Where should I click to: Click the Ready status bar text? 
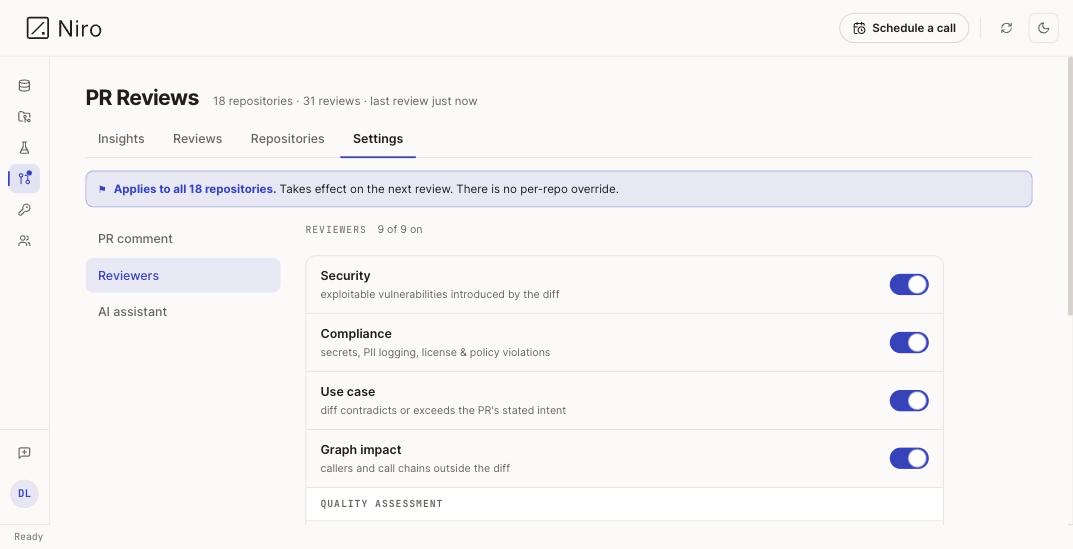pyautogui.click(x=29, y=537)
